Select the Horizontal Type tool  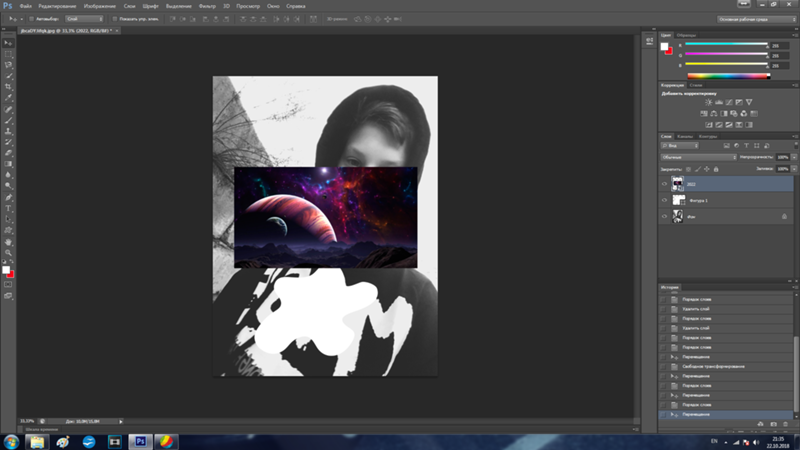pos(8,209)
